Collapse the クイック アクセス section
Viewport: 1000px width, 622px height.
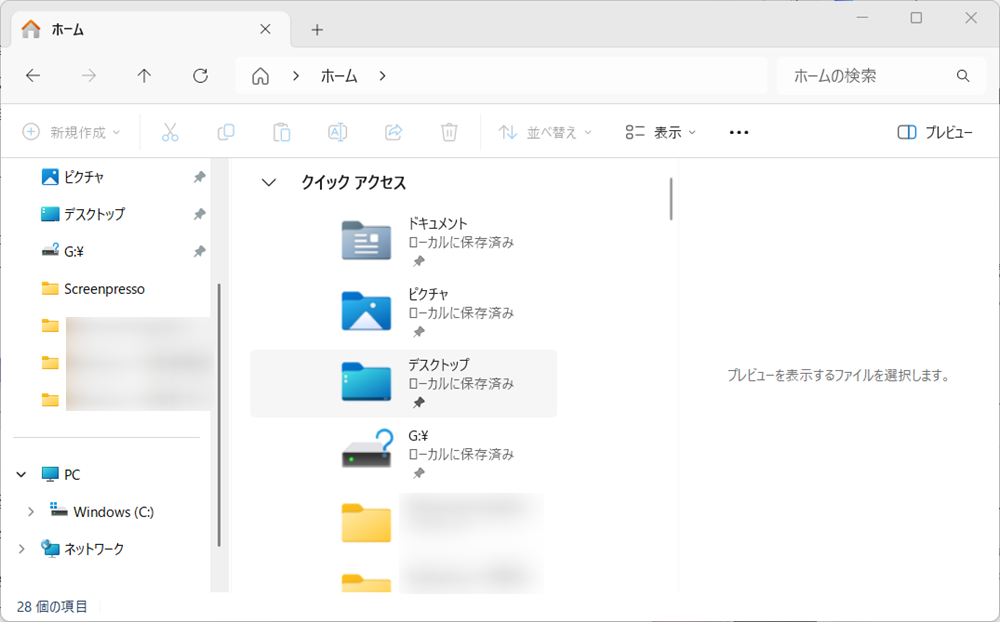tap(267, 182)
